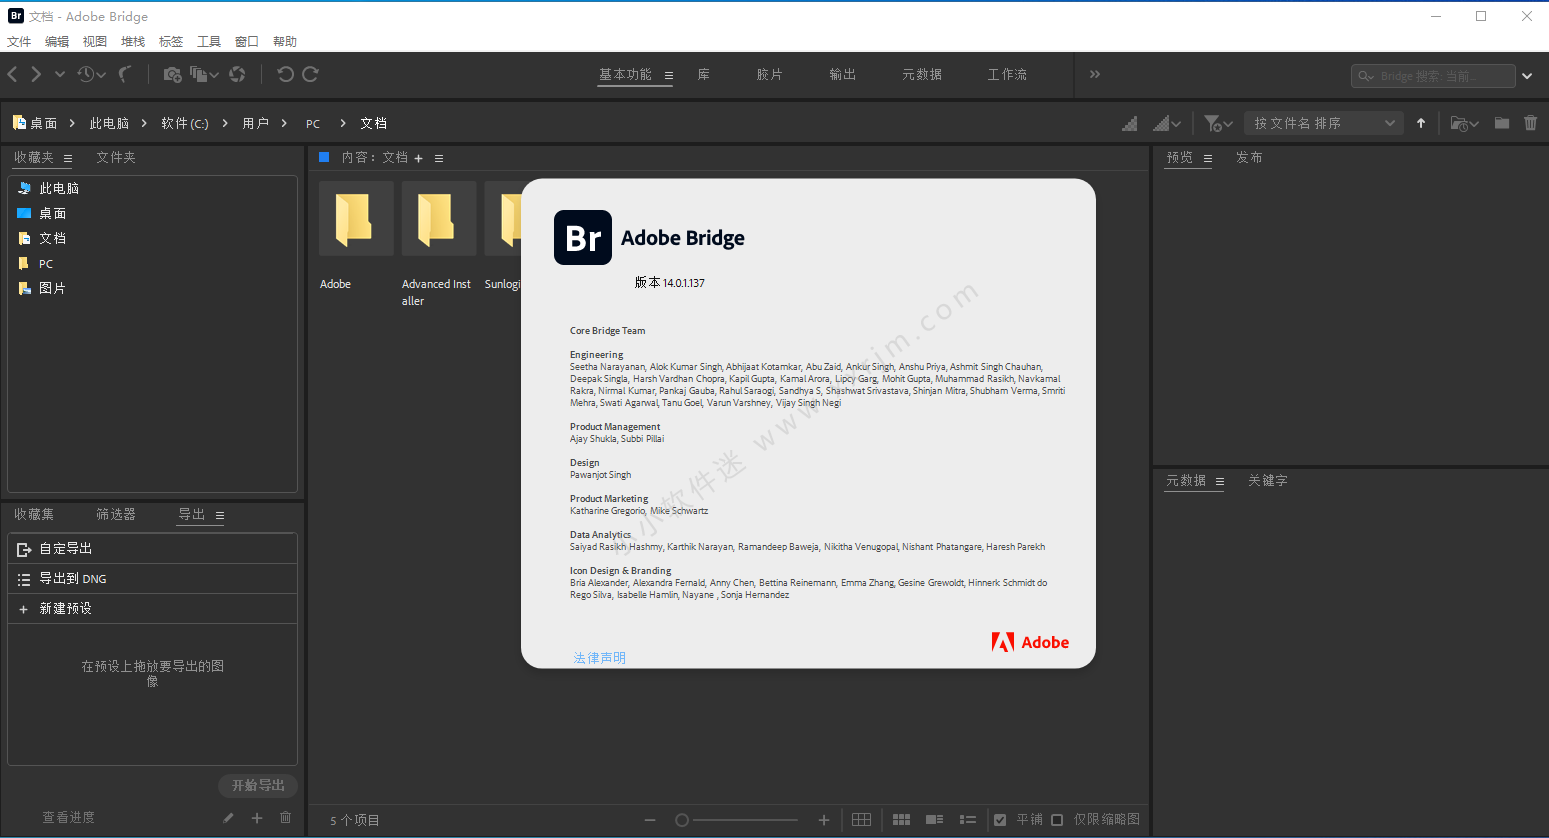
Task: Rotate 90 degrees counterclockwise icon
Action: [285, 74]
